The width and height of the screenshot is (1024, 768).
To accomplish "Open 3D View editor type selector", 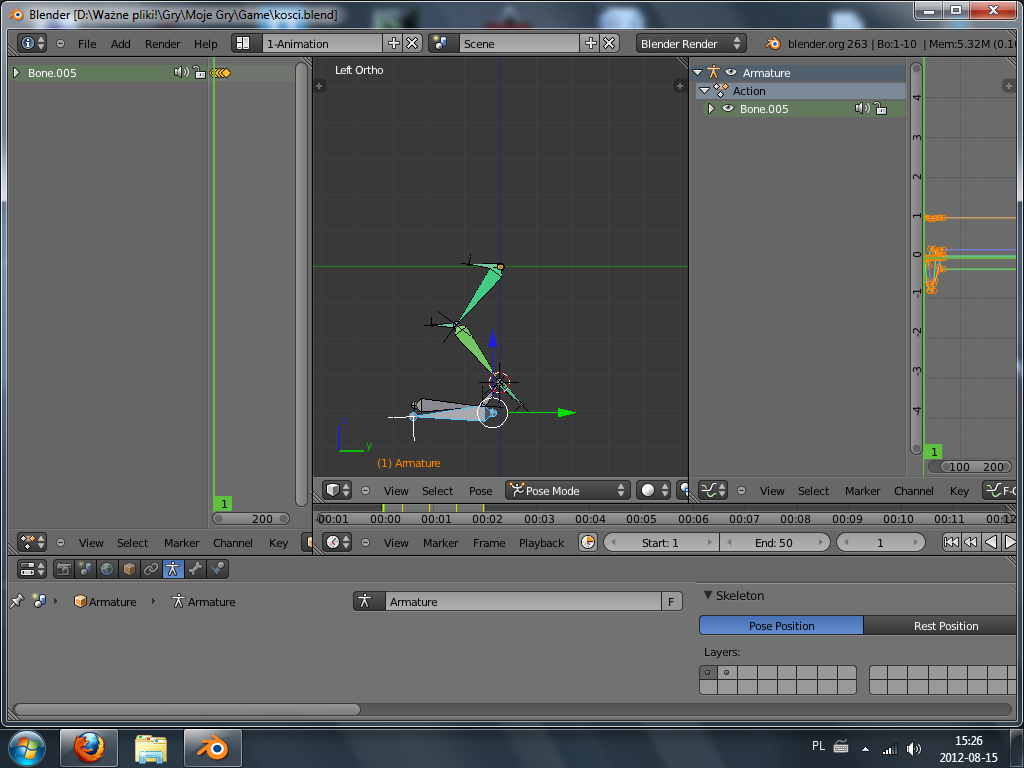I will (338, 490).
